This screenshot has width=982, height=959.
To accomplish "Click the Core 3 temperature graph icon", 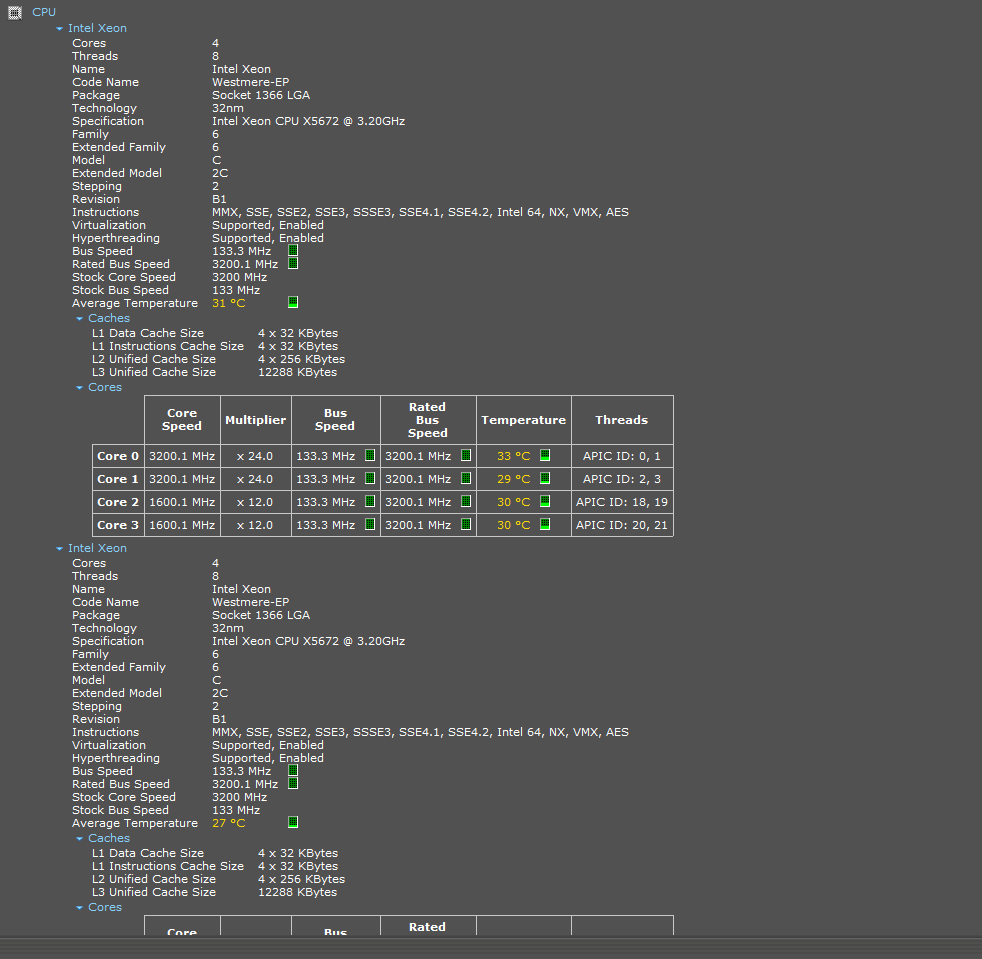I will pos(545,524).
